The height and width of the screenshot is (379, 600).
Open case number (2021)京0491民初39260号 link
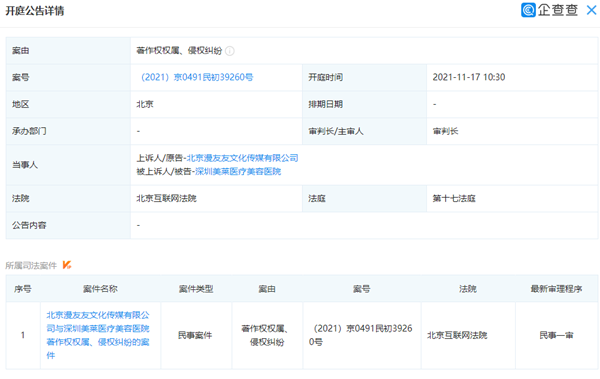(x=197, y=77)
